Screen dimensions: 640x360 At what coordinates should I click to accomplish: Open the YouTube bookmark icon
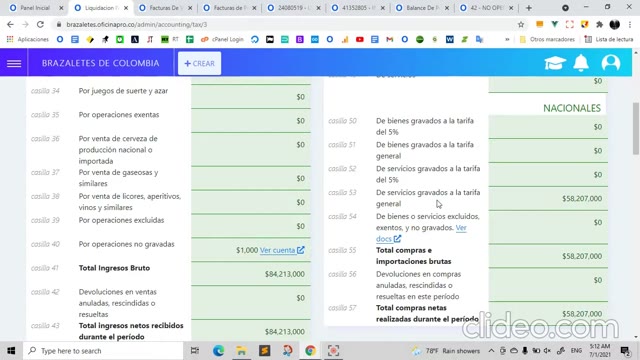pos(360,40)
